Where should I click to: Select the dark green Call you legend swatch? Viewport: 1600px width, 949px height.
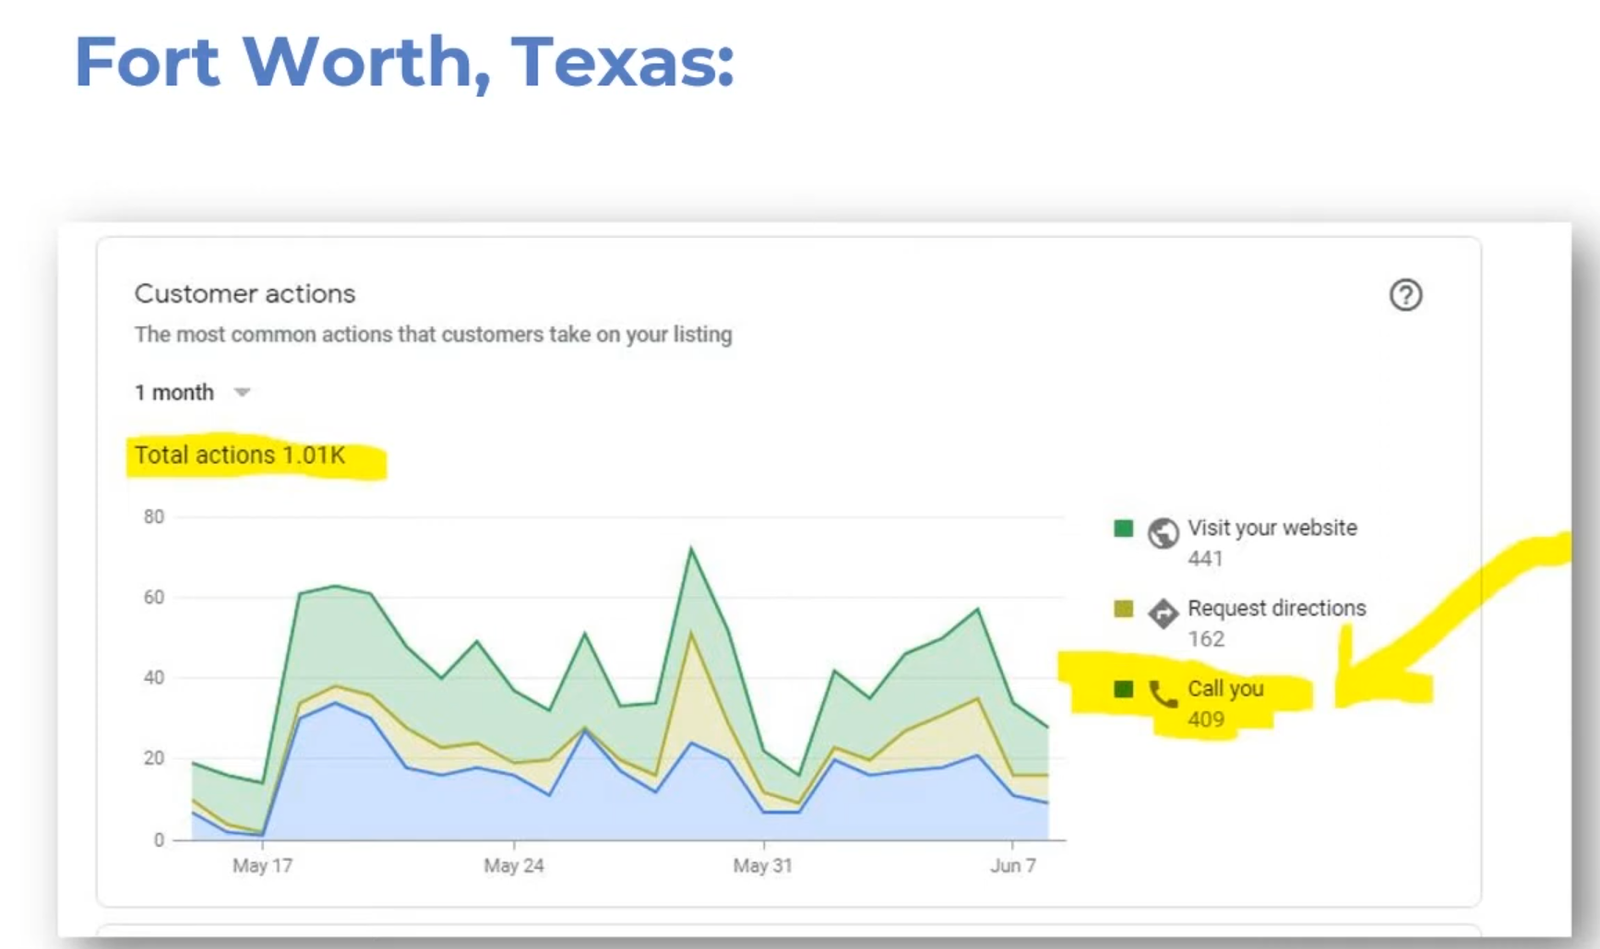tap(1123, 689)
